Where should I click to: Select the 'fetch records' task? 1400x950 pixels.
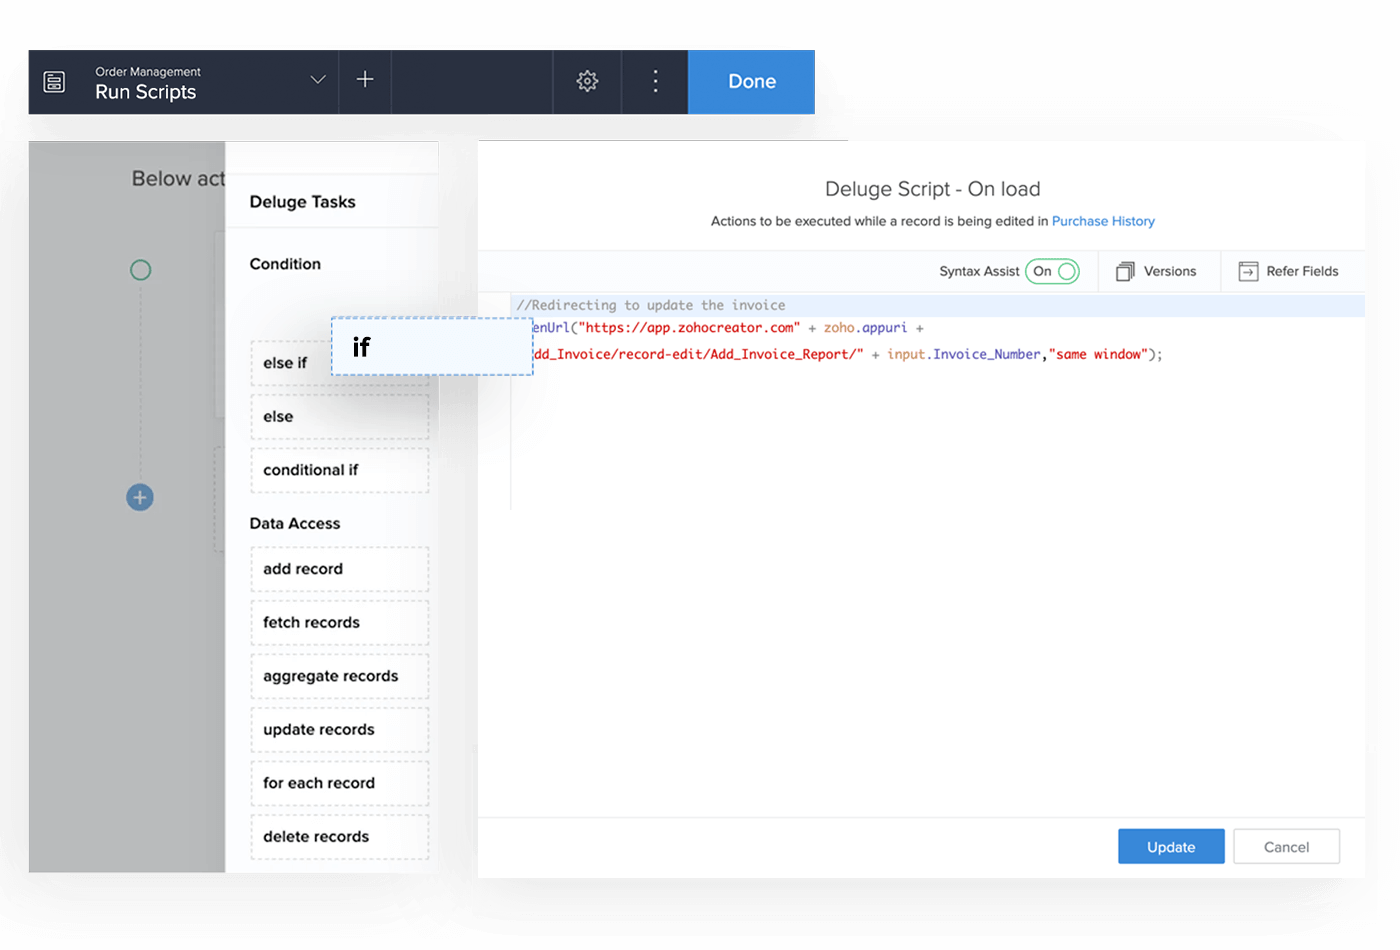point(340,623)
